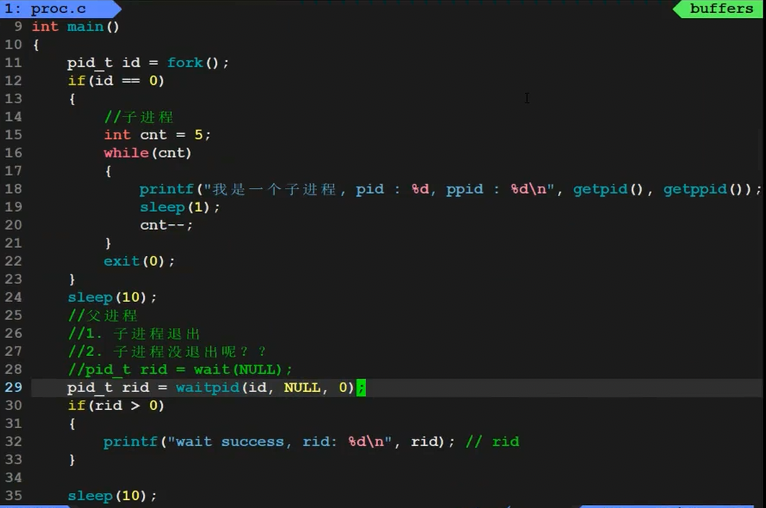
Task: Click comment '//2. 子进程没退出呢？？'
Action: coord(167,352)
